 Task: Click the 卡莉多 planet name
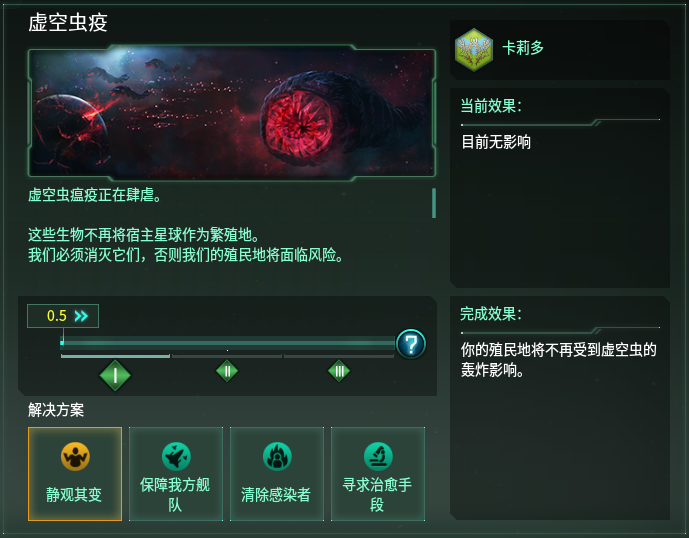point(523,48)
